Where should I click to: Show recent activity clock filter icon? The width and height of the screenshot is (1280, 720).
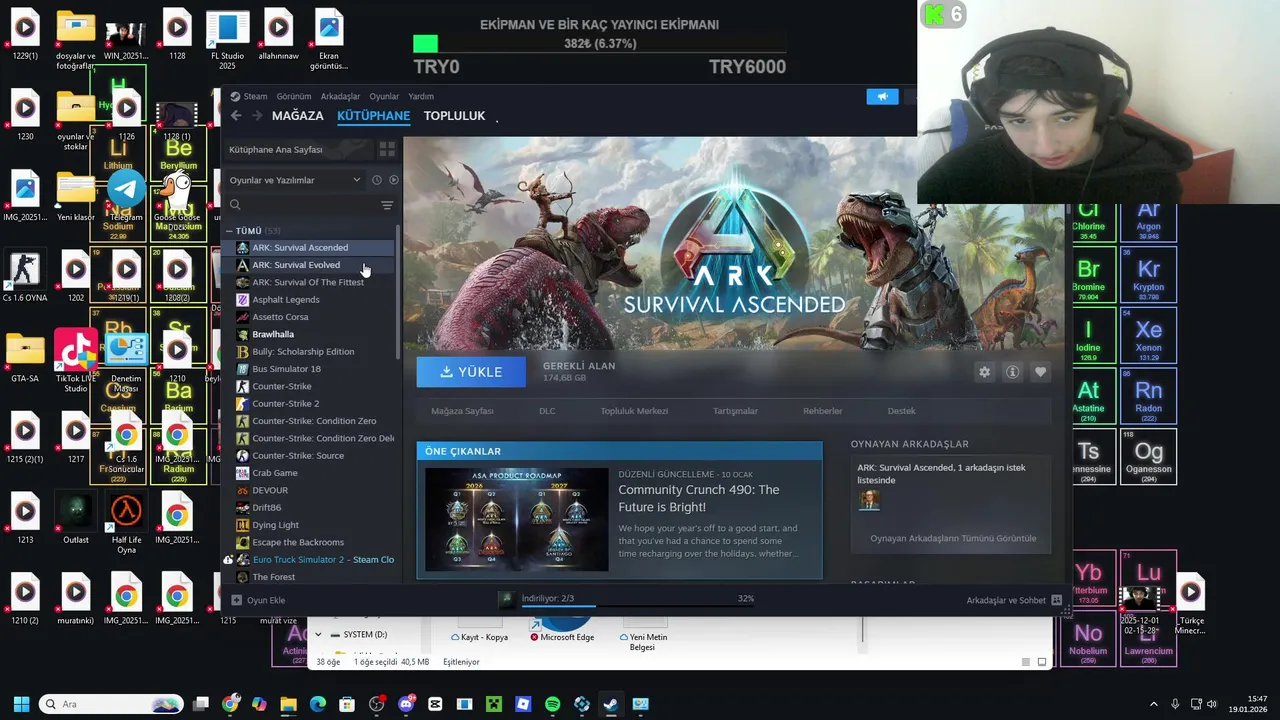click(377, 180)
